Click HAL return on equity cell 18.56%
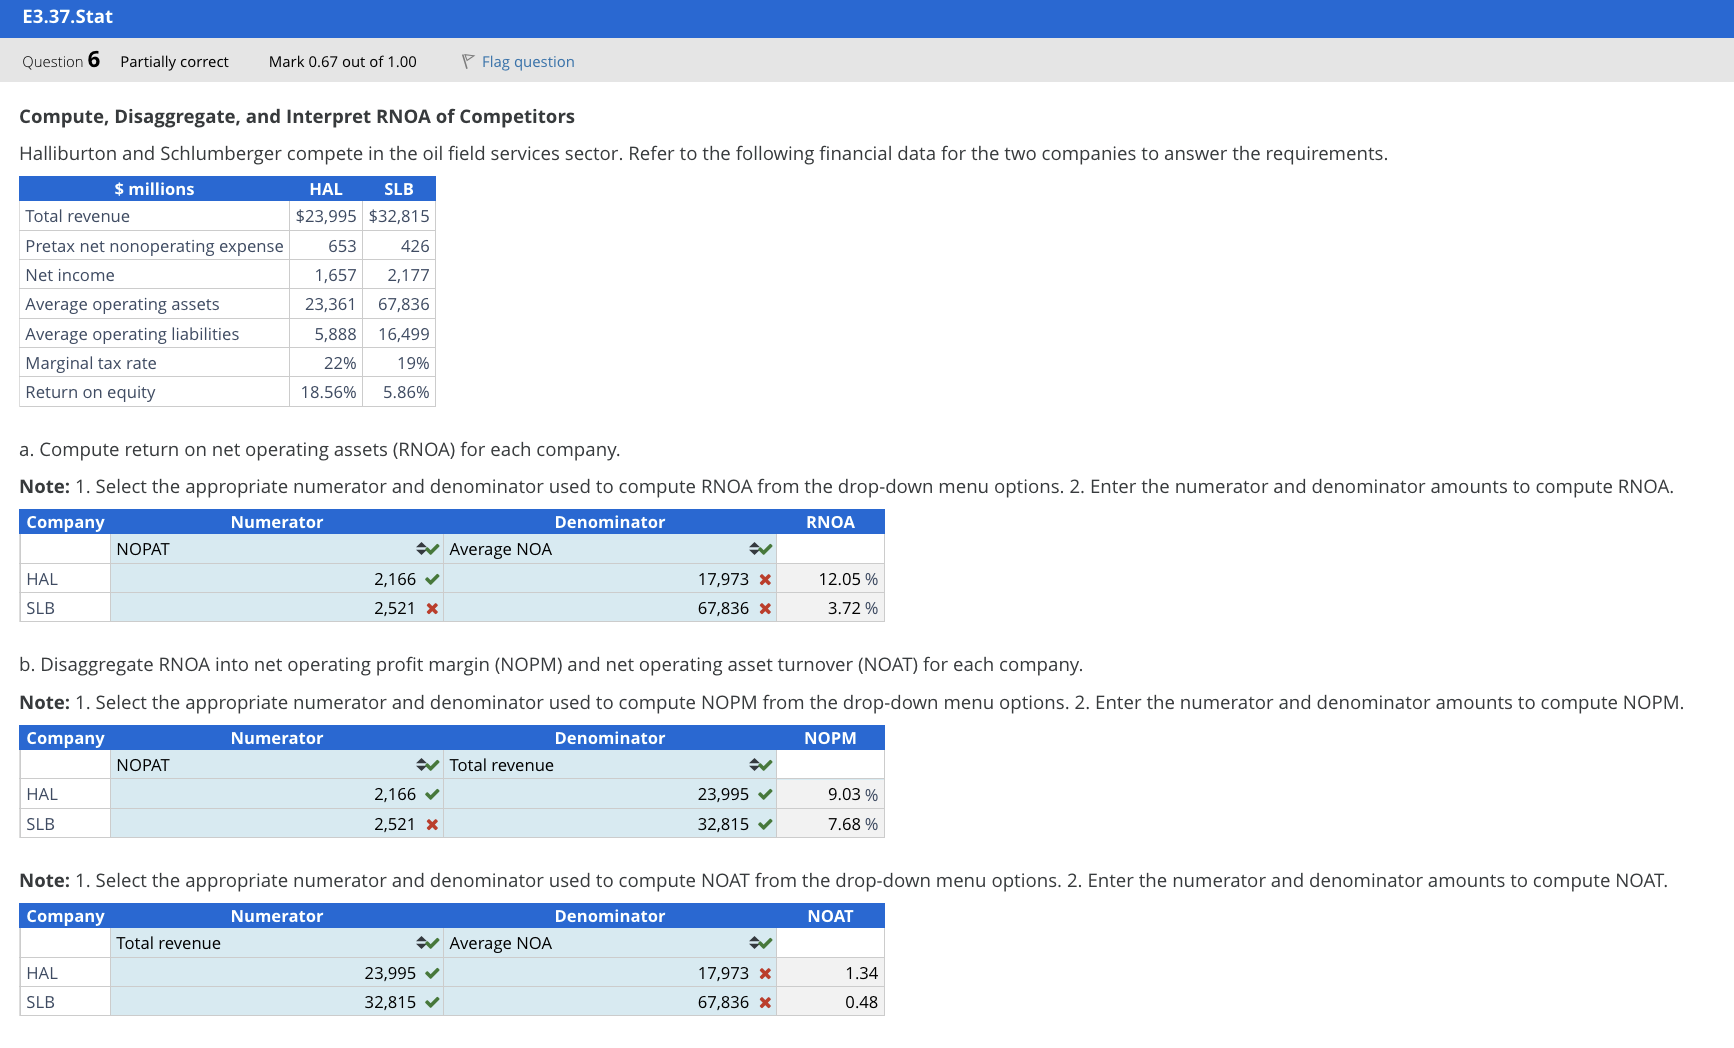Screen dimensions: 1734x1048 tap(326, 392)
